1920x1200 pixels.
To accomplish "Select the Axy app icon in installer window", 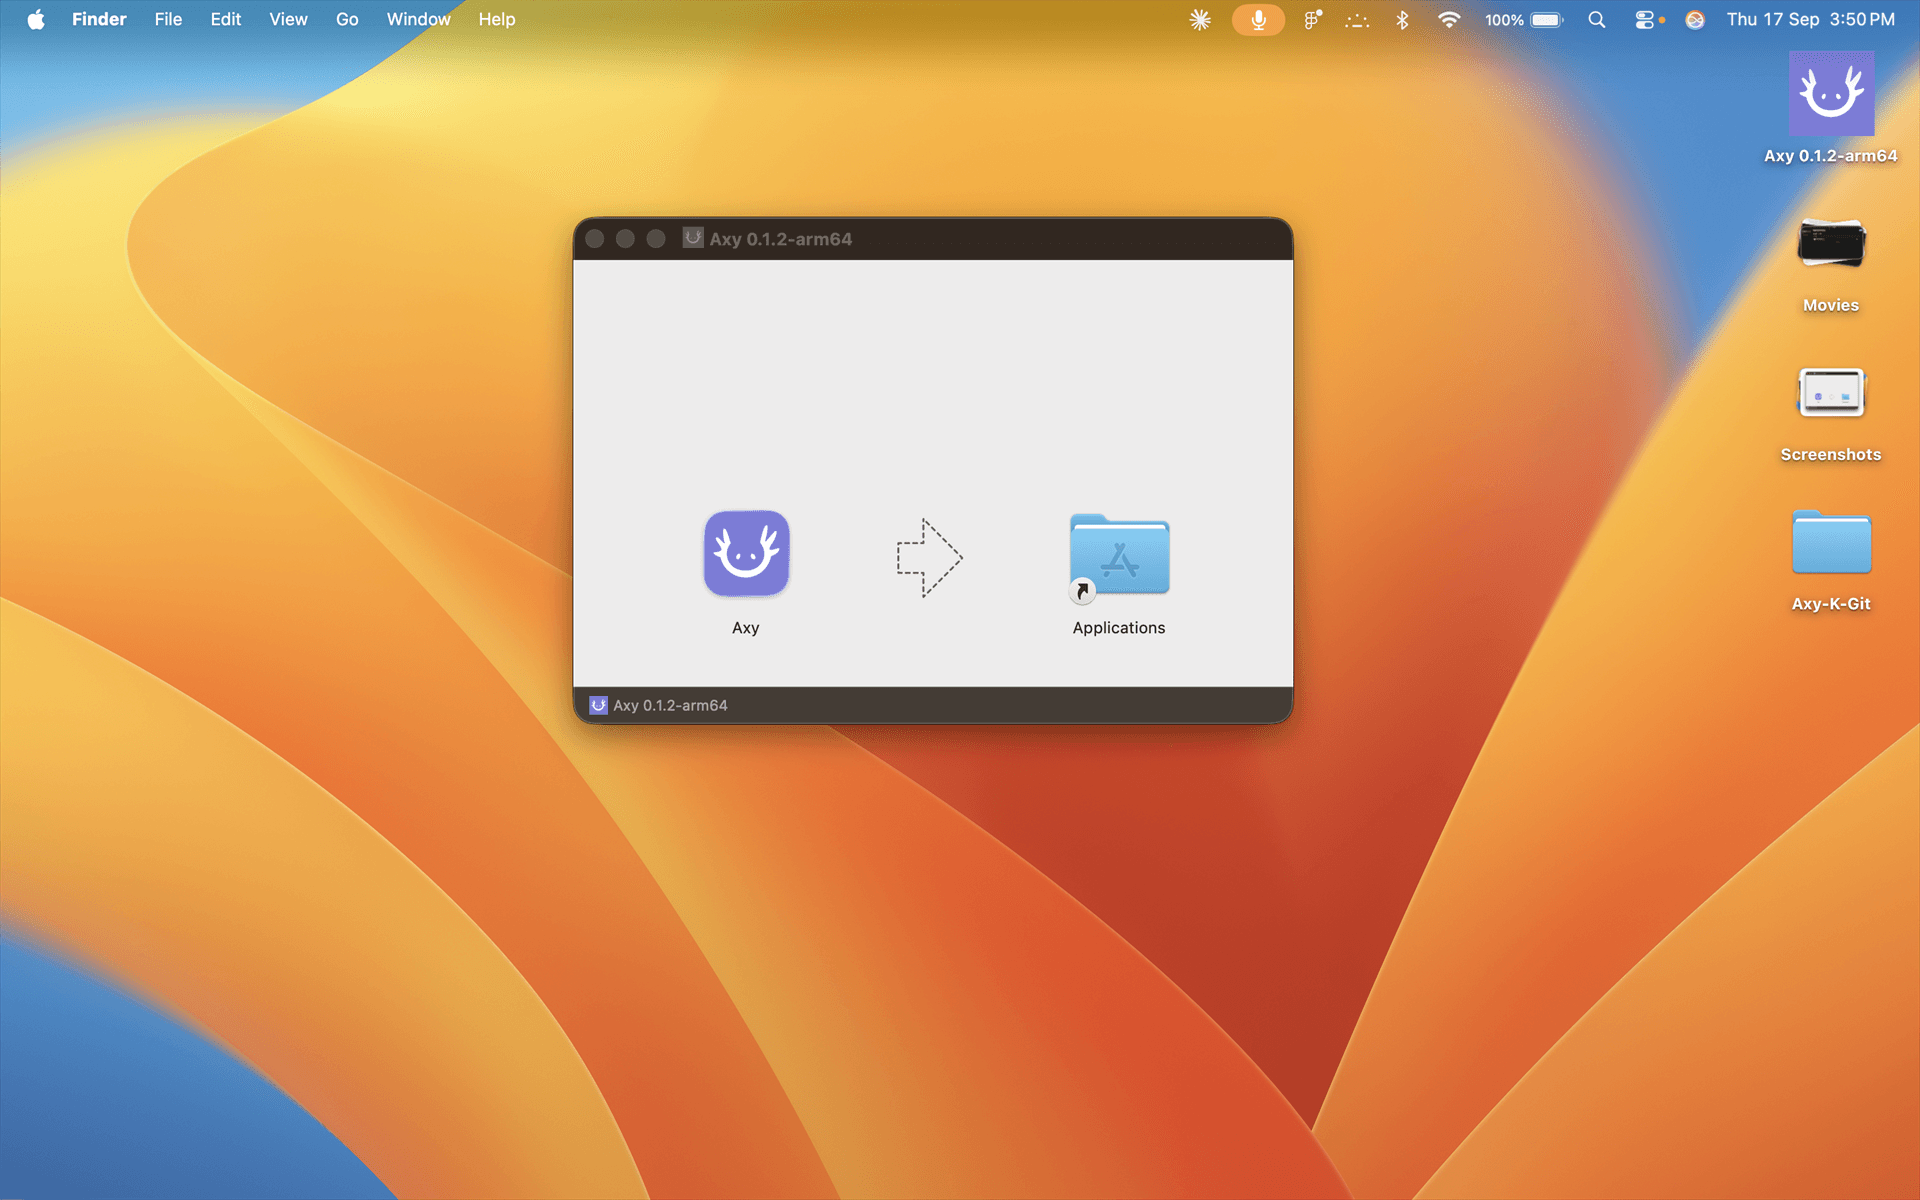I will pos(746,553).
